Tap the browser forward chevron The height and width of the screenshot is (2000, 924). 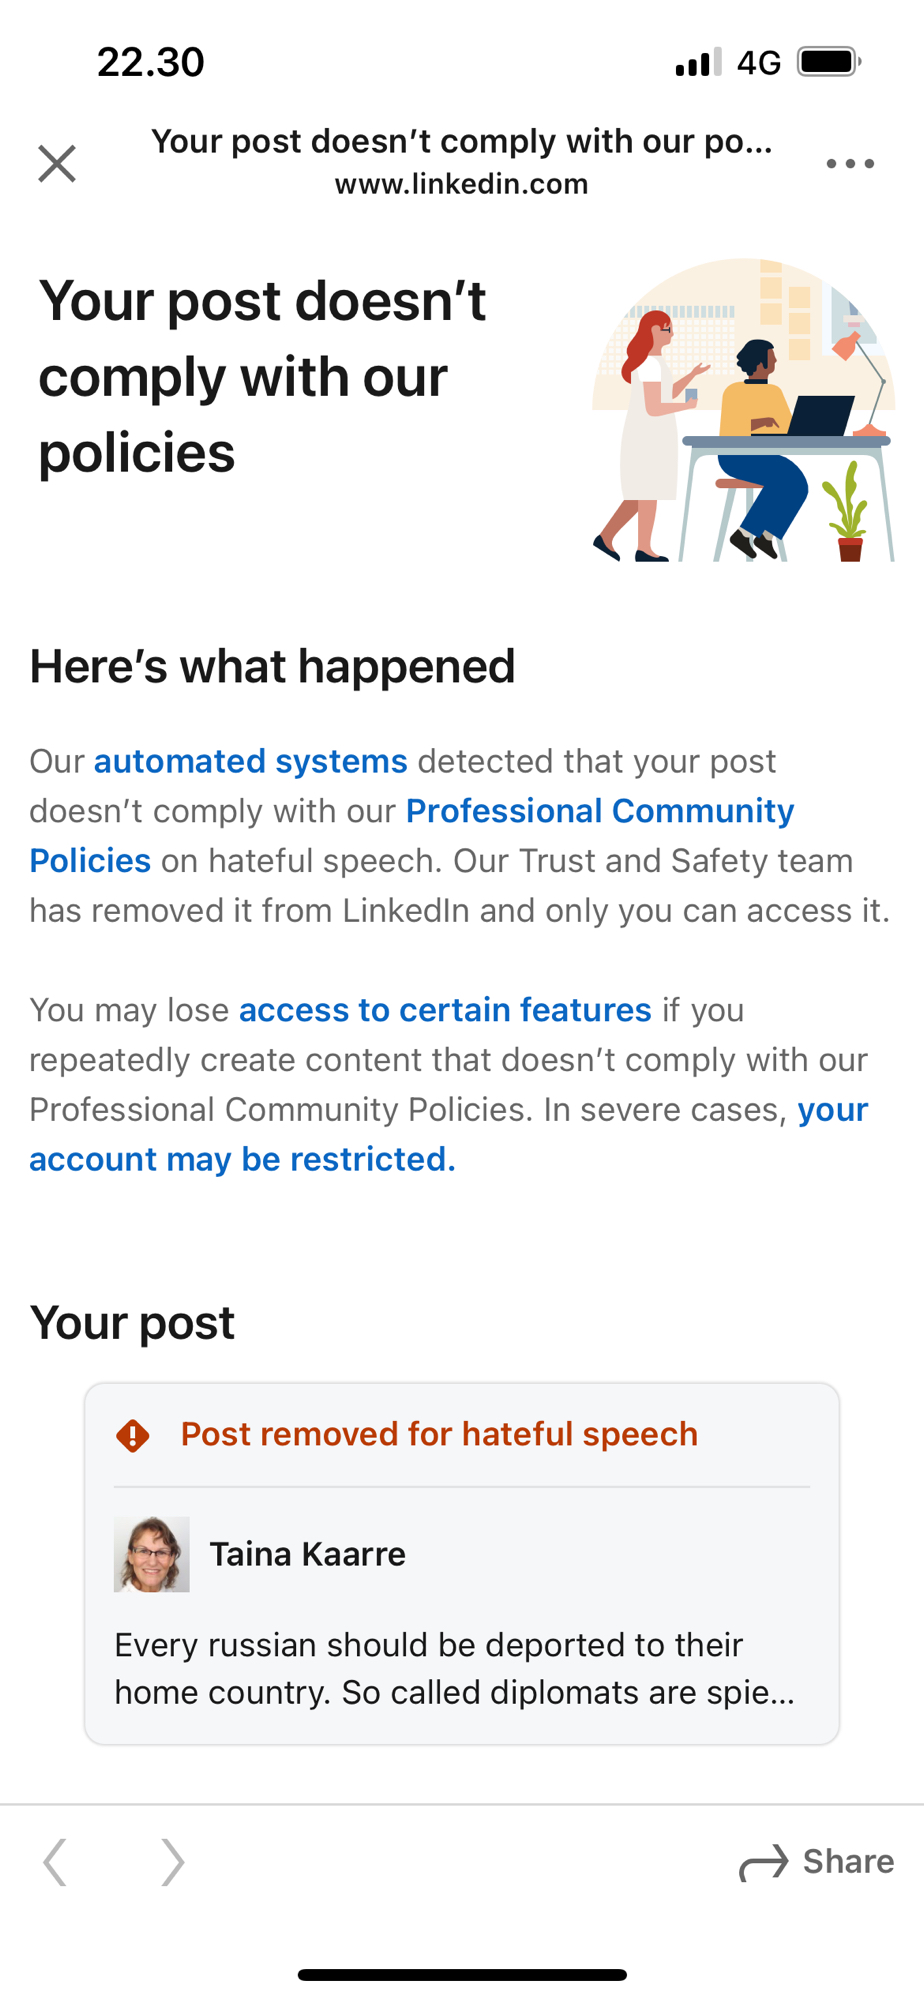(x=172, y=1862)
